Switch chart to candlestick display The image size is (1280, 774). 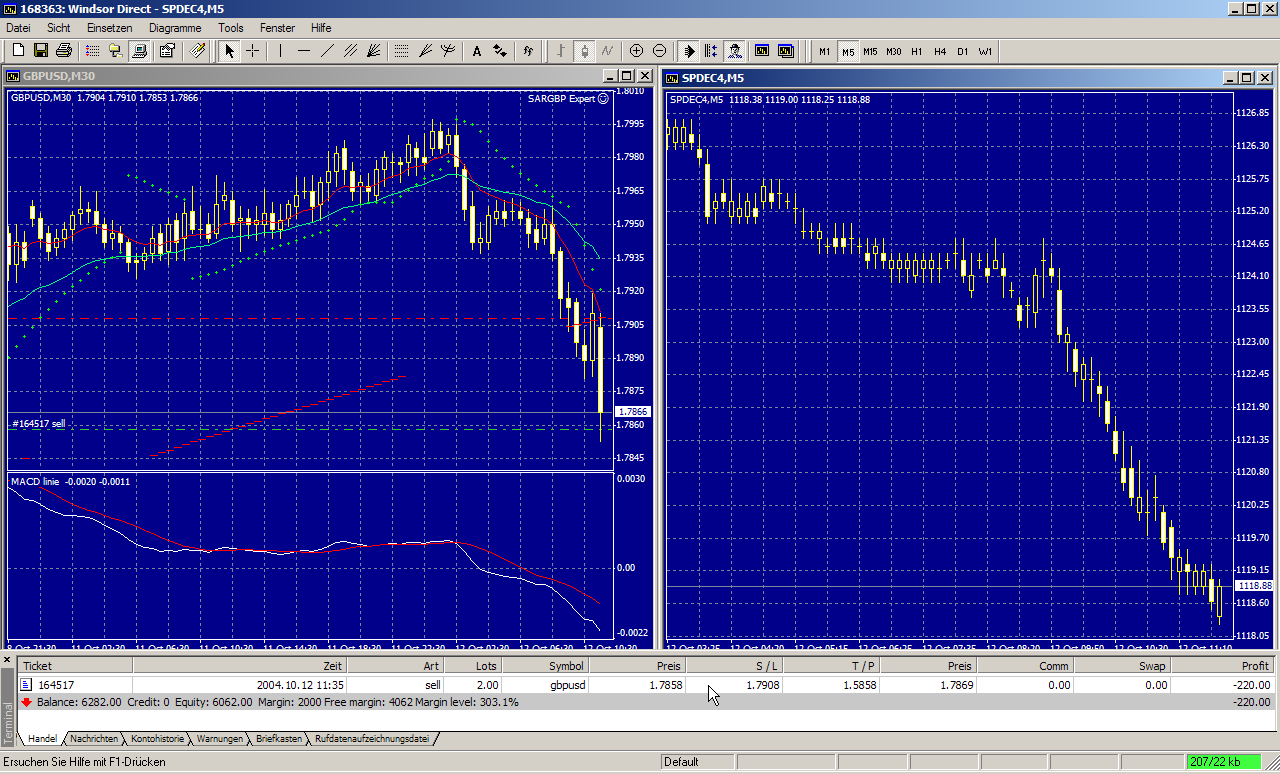click(584, 51)
